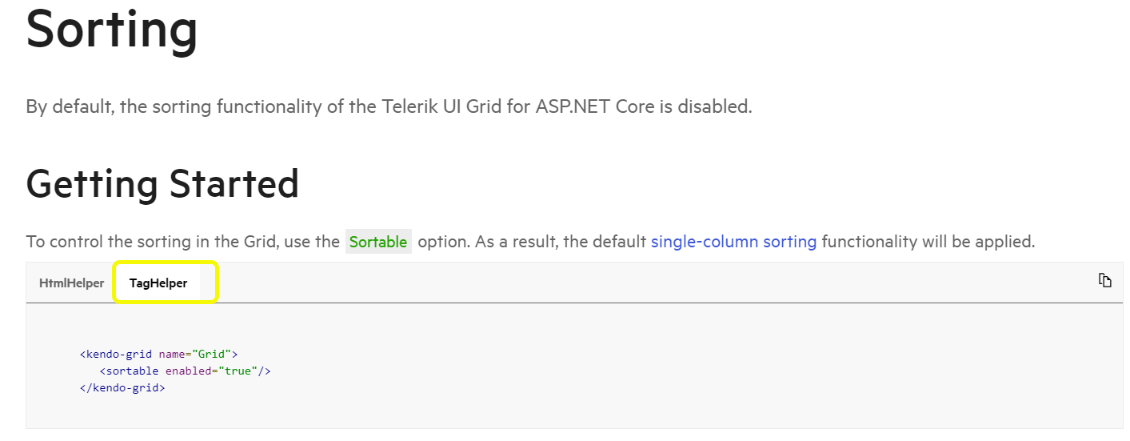Click the Sorting page title
The width and height of the screenshot is (1130, 441).
tap(111, 30)
